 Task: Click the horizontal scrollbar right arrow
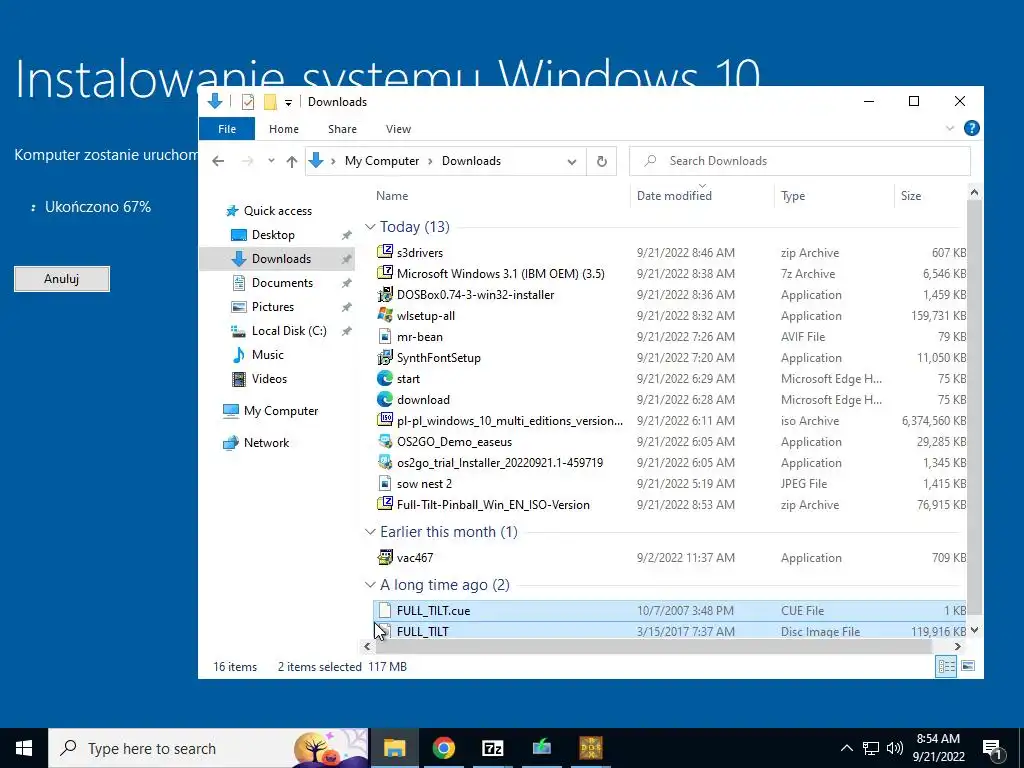(957, 647)
